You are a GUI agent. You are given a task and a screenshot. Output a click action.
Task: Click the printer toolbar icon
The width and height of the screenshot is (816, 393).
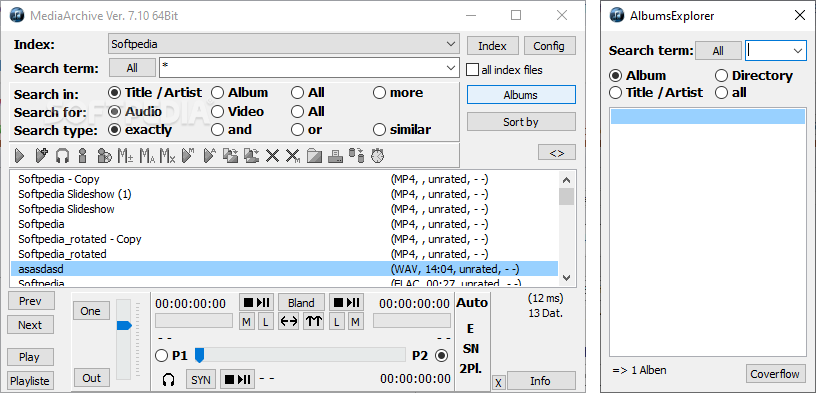click(x=335, y=156)
